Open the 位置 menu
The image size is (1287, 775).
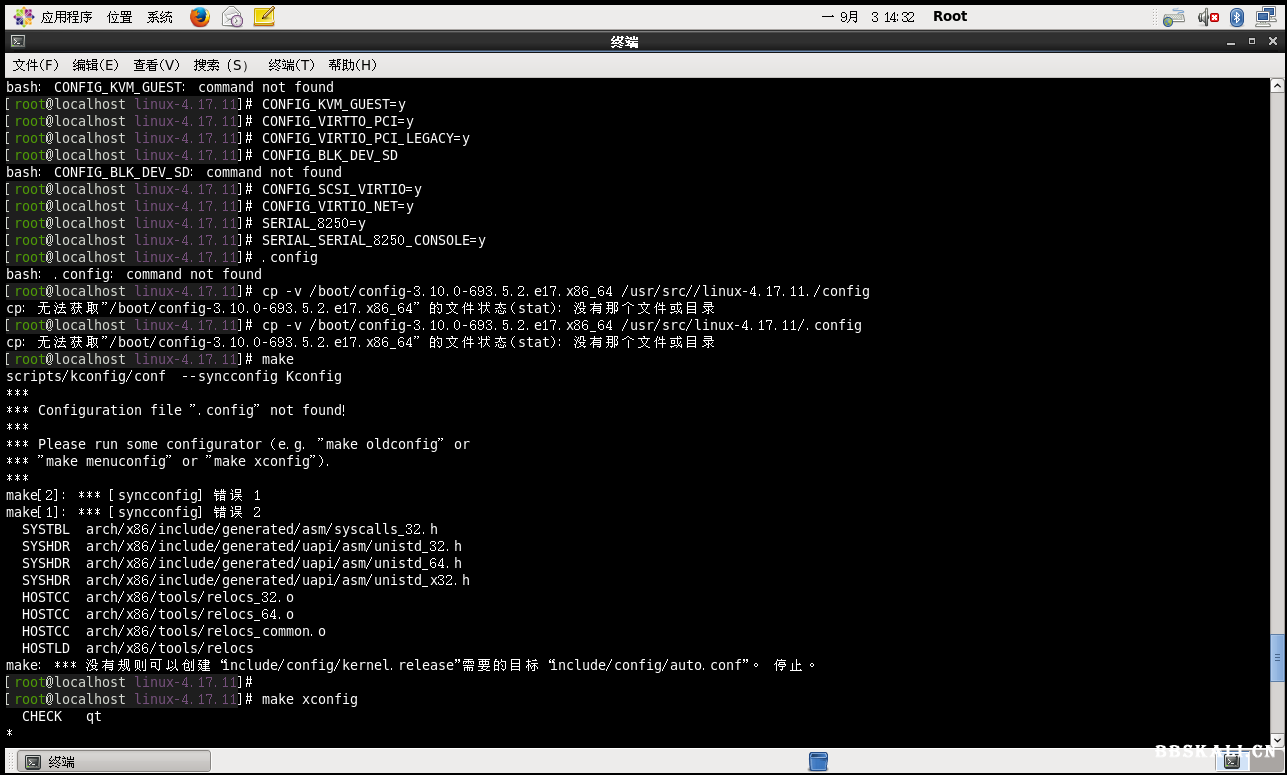click(119, 16)
